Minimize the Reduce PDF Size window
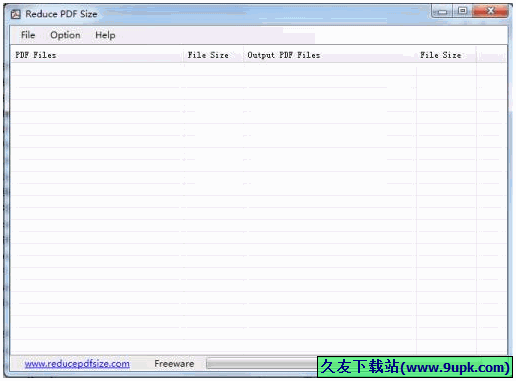 tap(442, 11)
